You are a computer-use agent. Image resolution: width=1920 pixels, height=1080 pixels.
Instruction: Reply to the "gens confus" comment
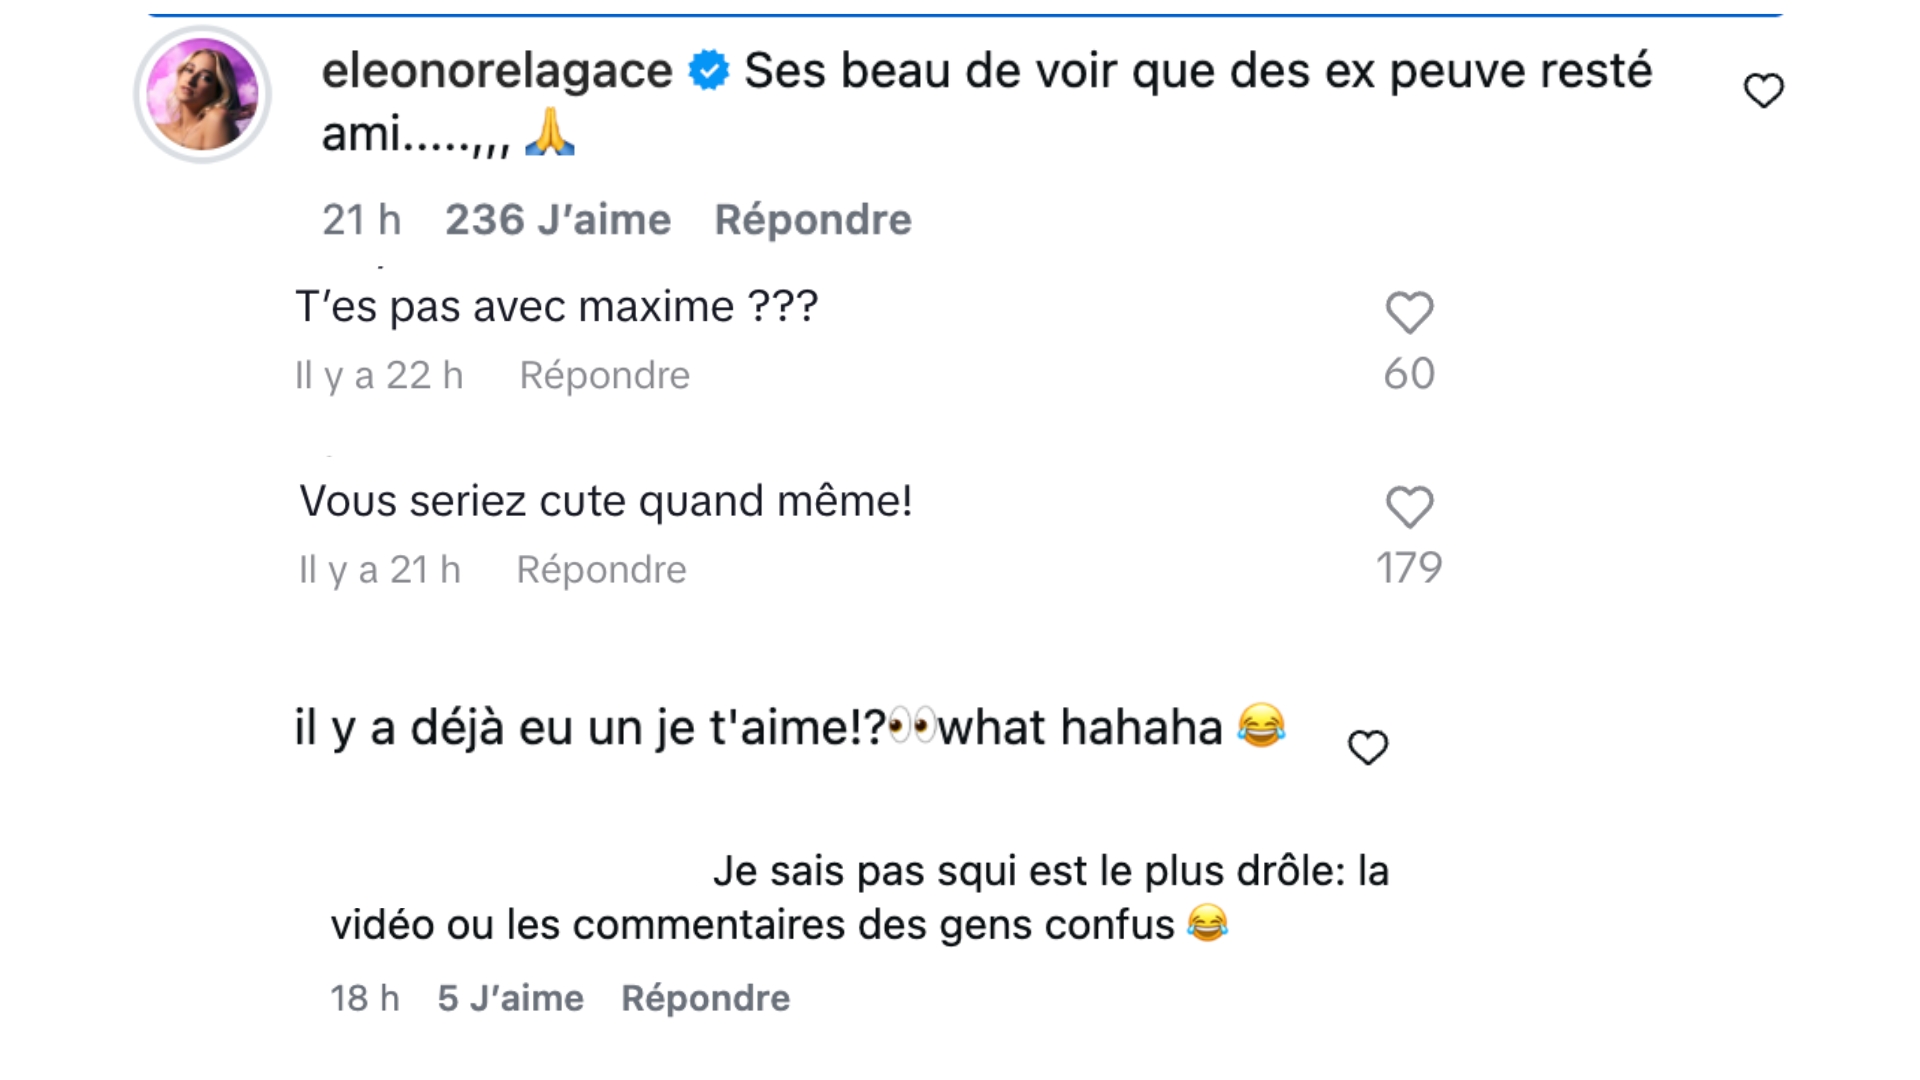(705, 998)
